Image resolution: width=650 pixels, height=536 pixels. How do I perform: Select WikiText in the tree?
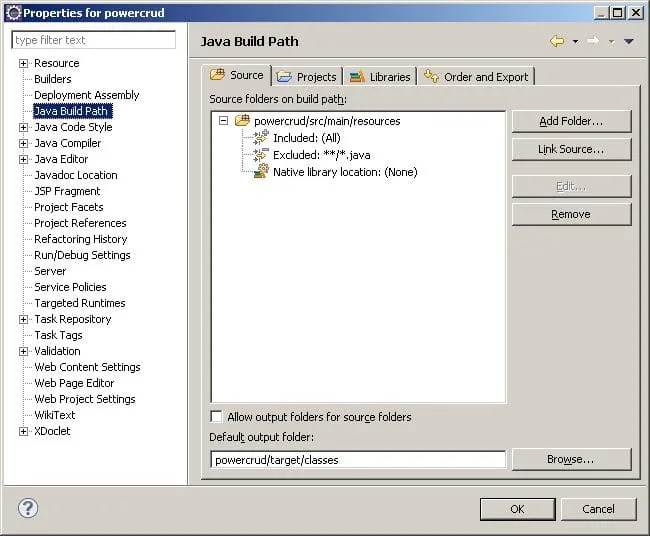55,415
